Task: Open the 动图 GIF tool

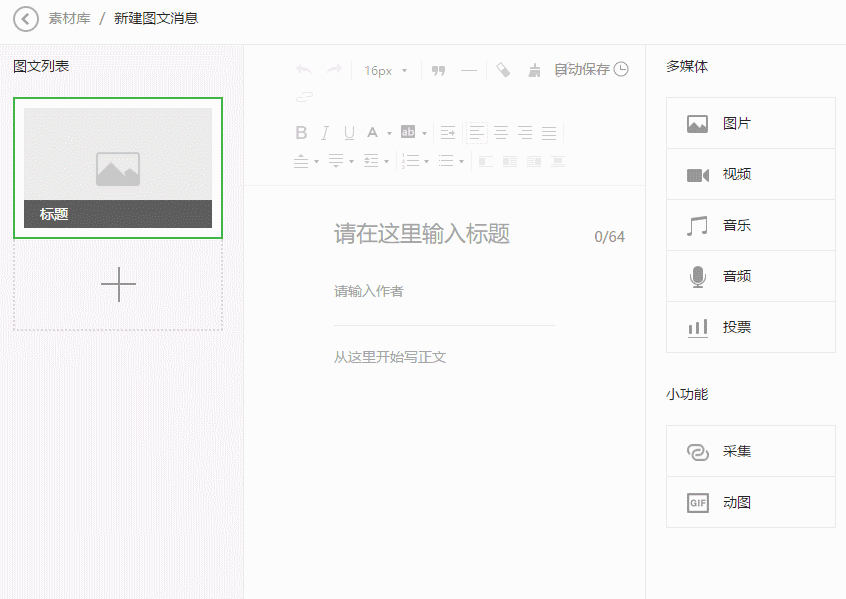Action: 751,502
